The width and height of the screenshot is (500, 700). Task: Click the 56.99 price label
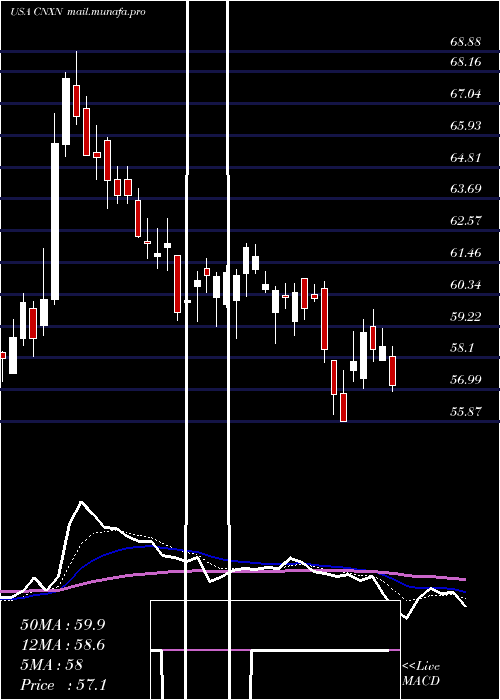[x=466, y=380]
